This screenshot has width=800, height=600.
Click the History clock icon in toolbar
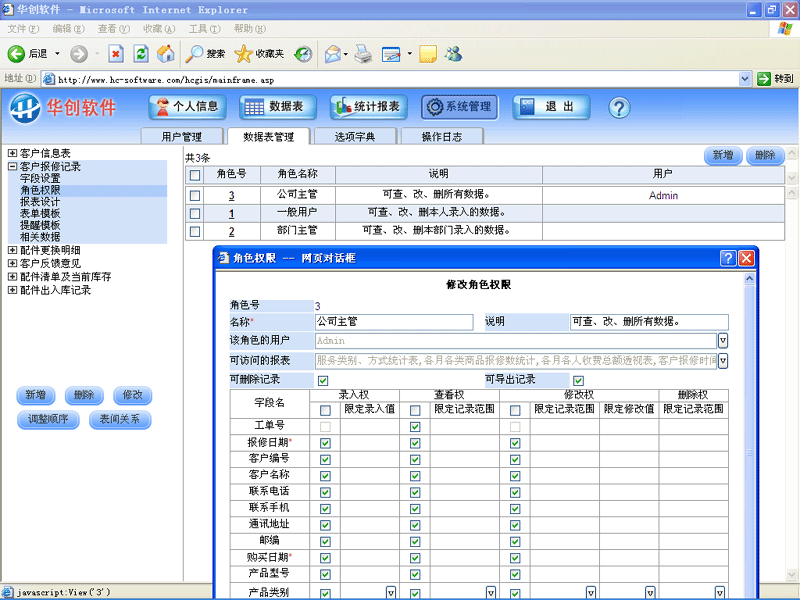tap(303, 54)
